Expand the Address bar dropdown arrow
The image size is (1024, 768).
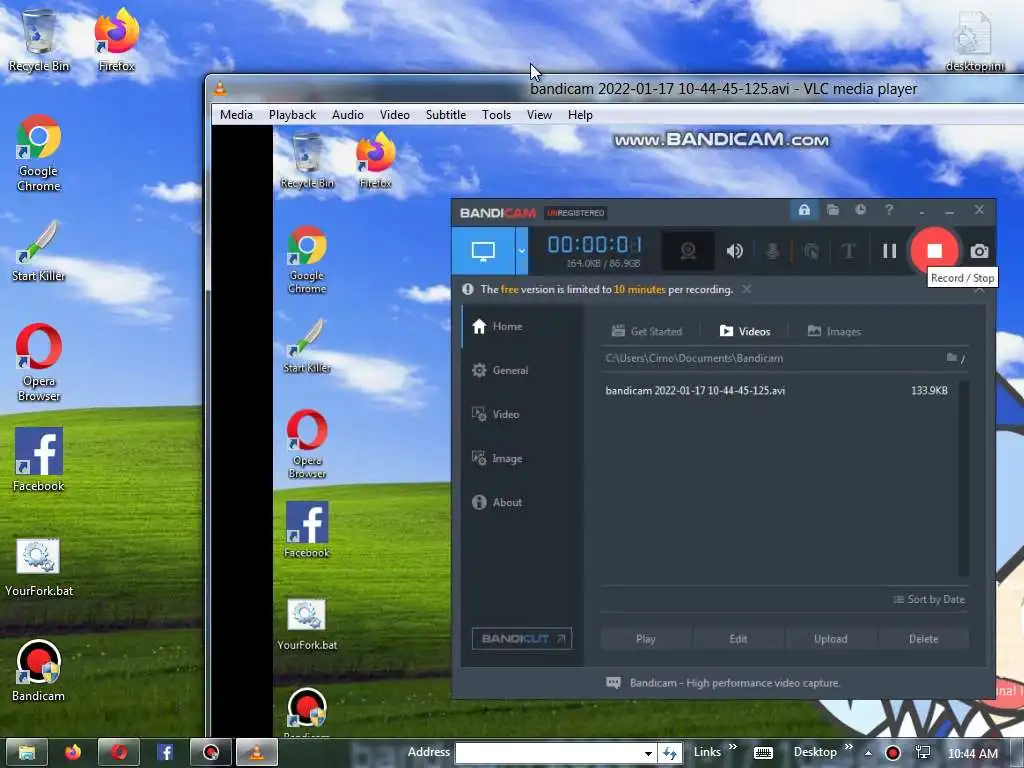[648, 753]
